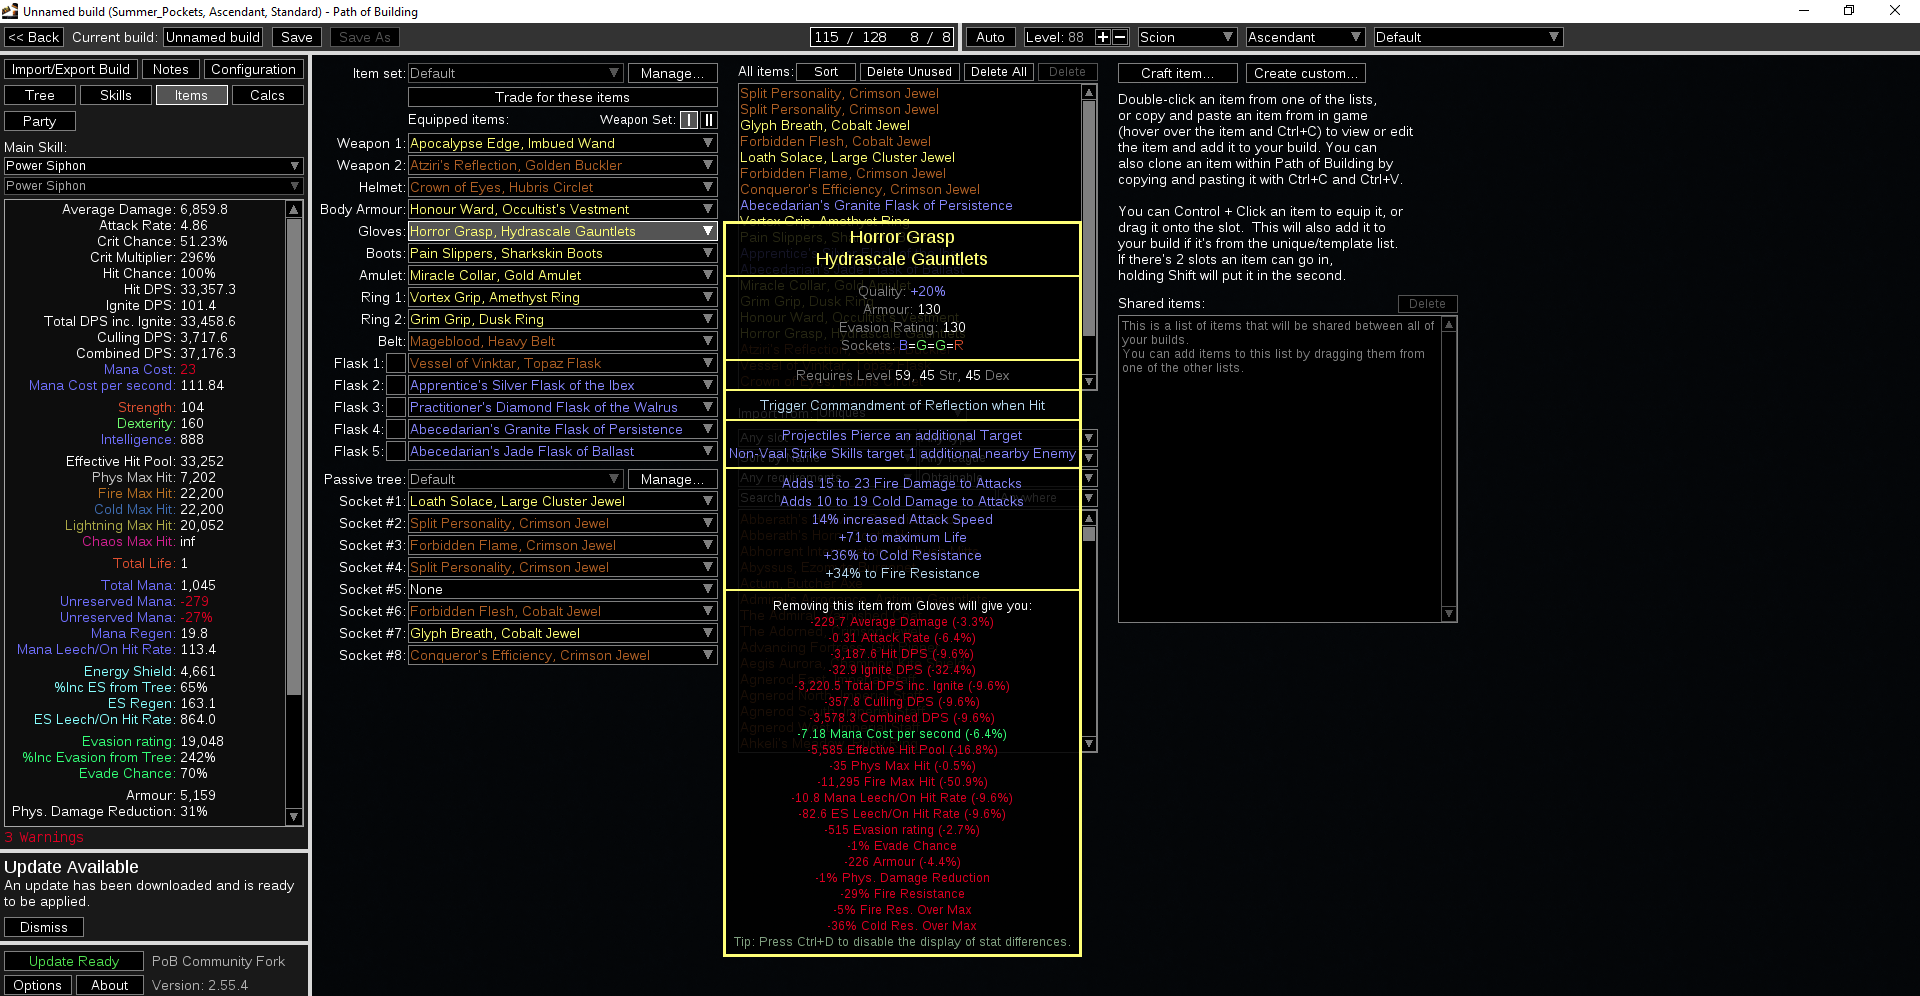
Task: Expand the Item set dropdown
Action: [516, 73]
